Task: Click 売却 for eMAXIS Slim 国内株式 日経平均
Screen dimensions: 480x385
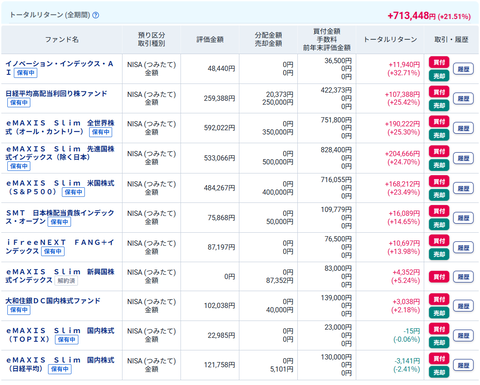Action: coord(439,372)
